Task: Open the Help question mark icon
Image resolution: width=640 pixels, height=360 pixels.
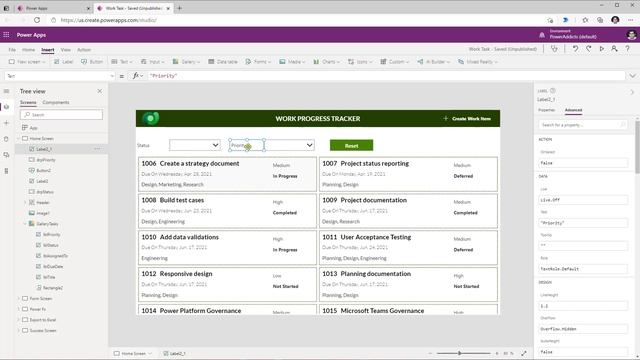Action: click(628, 49)
